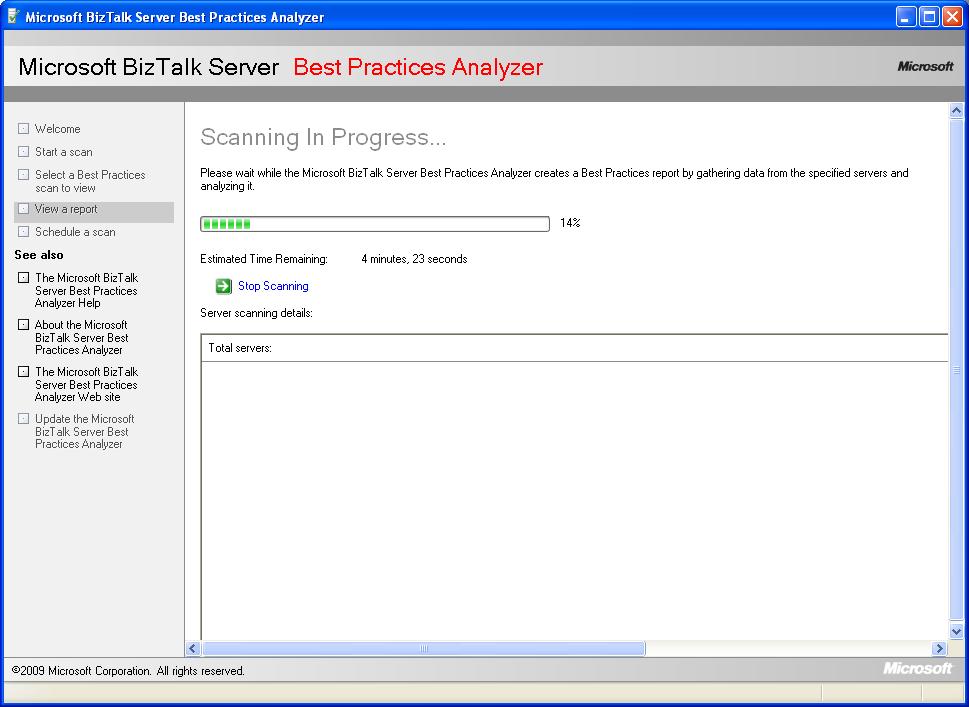Click the See also heading
969x707 pixels.
pos(39,255)
